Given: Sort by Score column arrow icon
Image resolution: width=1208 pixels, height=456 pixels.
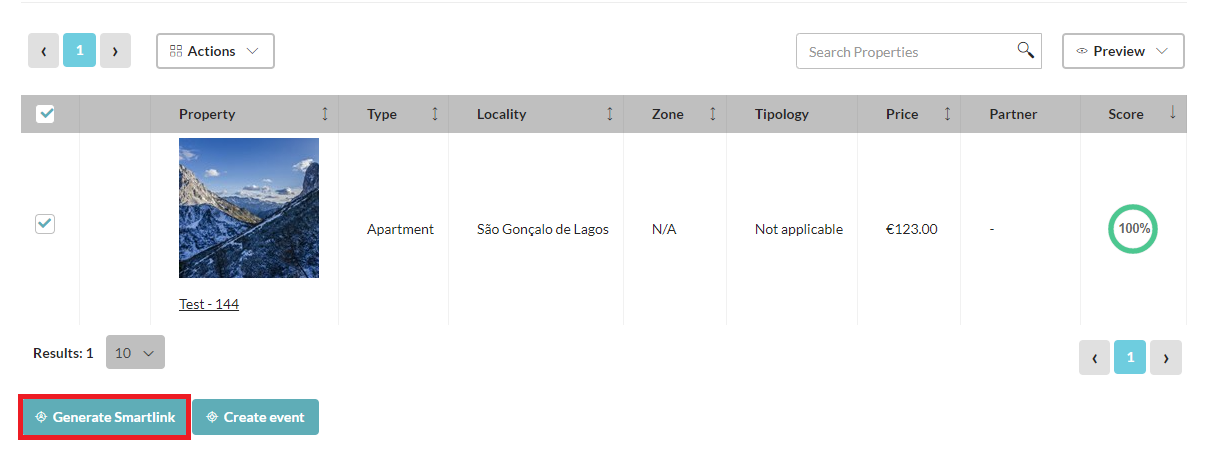Looking at the screenshot, I should (x=1172, y=113).
